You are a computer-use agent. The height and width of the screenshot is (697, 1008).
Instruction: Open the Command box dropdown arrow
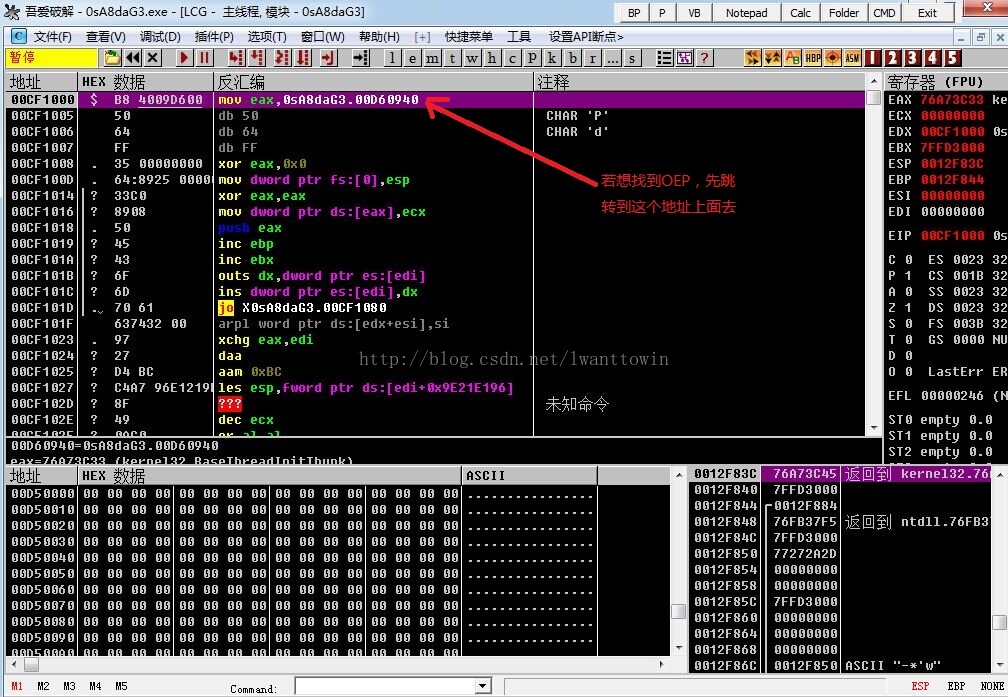click(483, 687)
